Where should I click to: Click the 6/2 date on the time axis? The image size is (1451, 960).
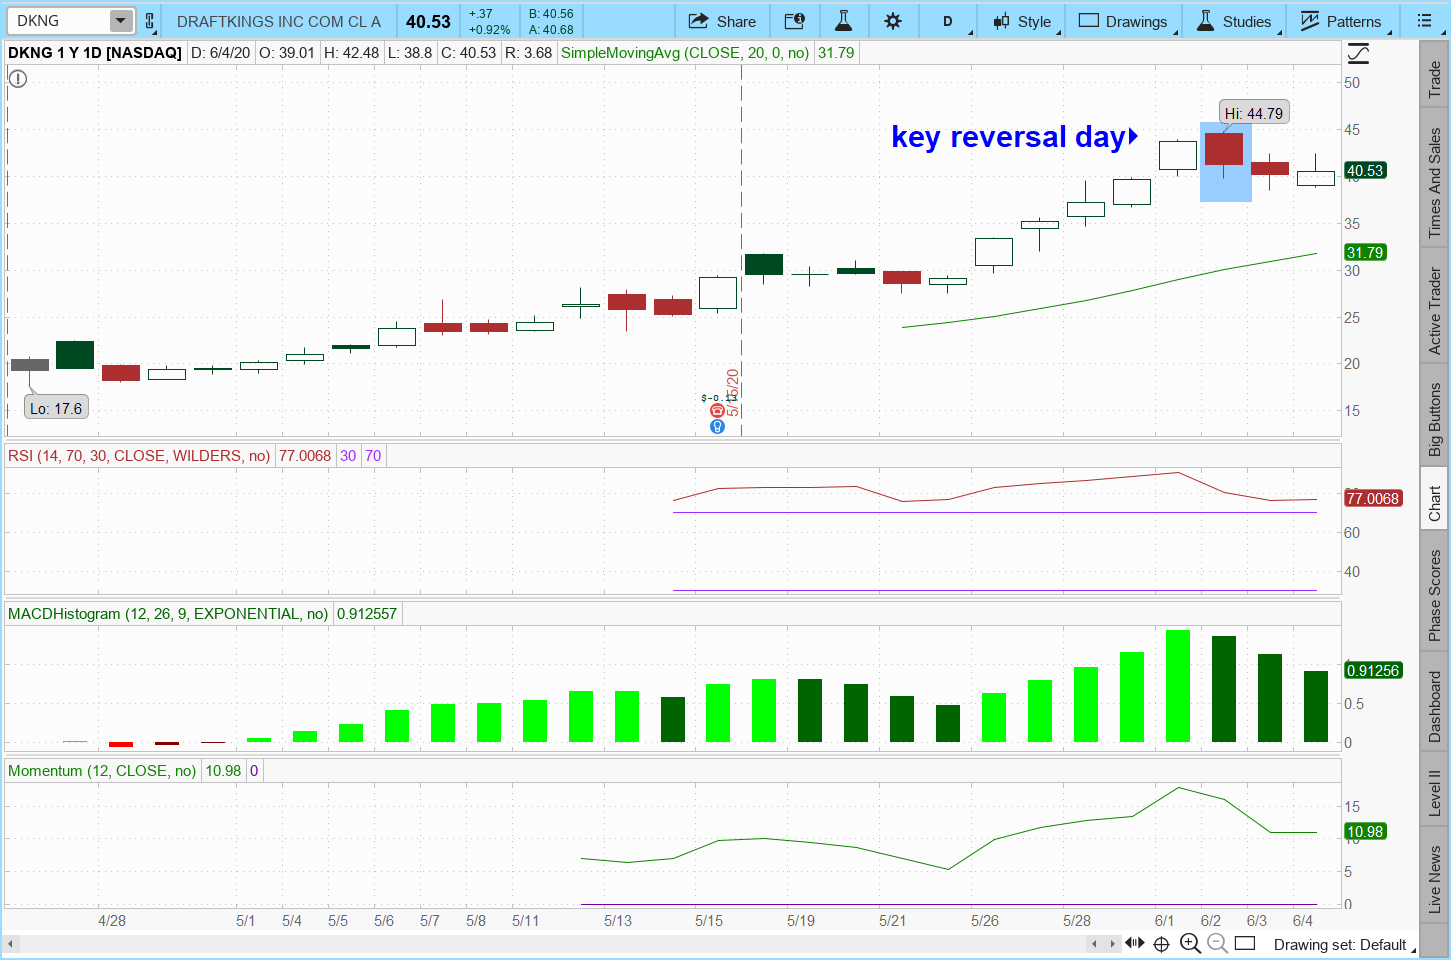tap(1211, 920)
